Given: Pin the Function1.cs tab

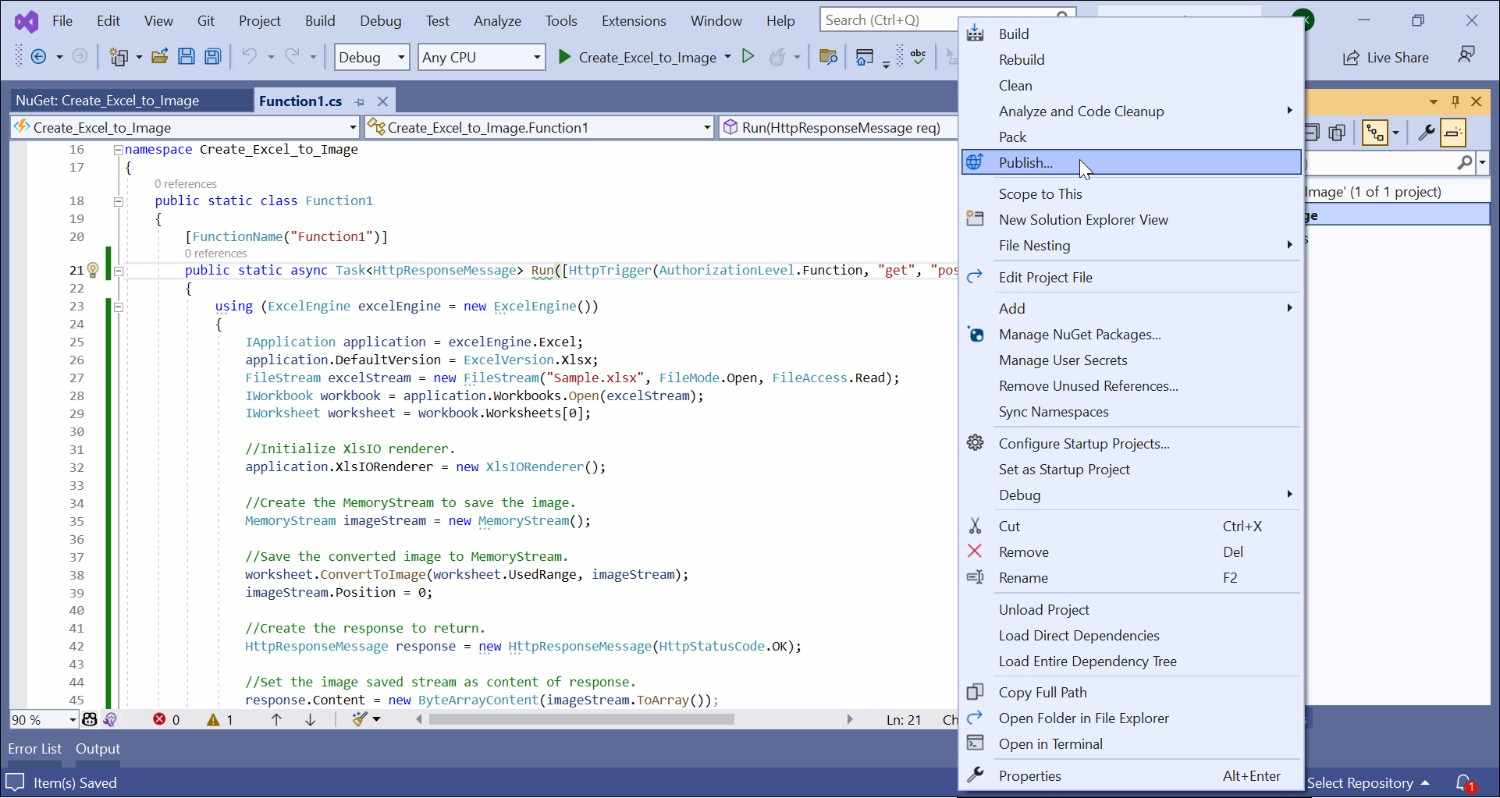Looking at the screenshot, I should click(x=360, y=101).
